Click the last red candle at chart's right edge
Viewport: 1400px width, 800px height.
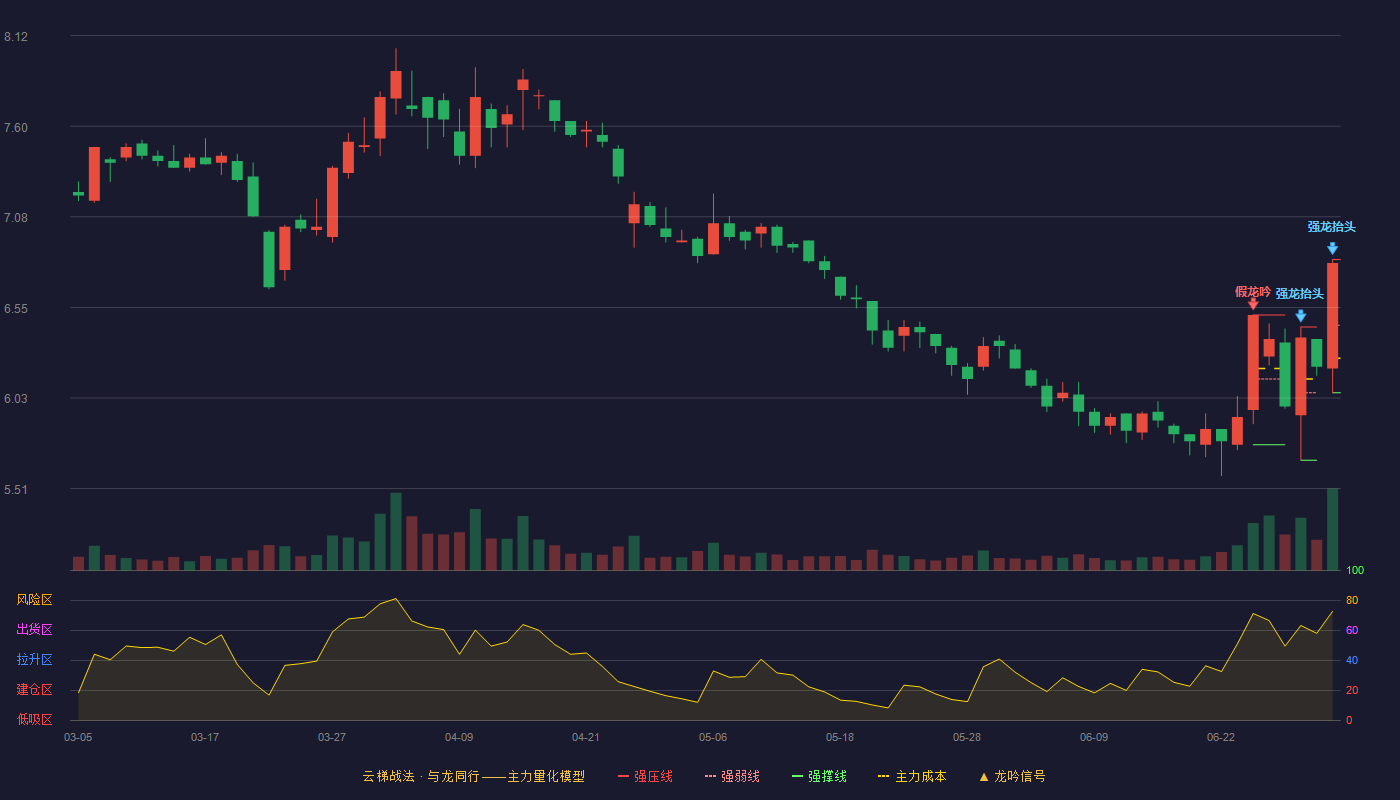pyautogui.click(x=1332, y=316)
